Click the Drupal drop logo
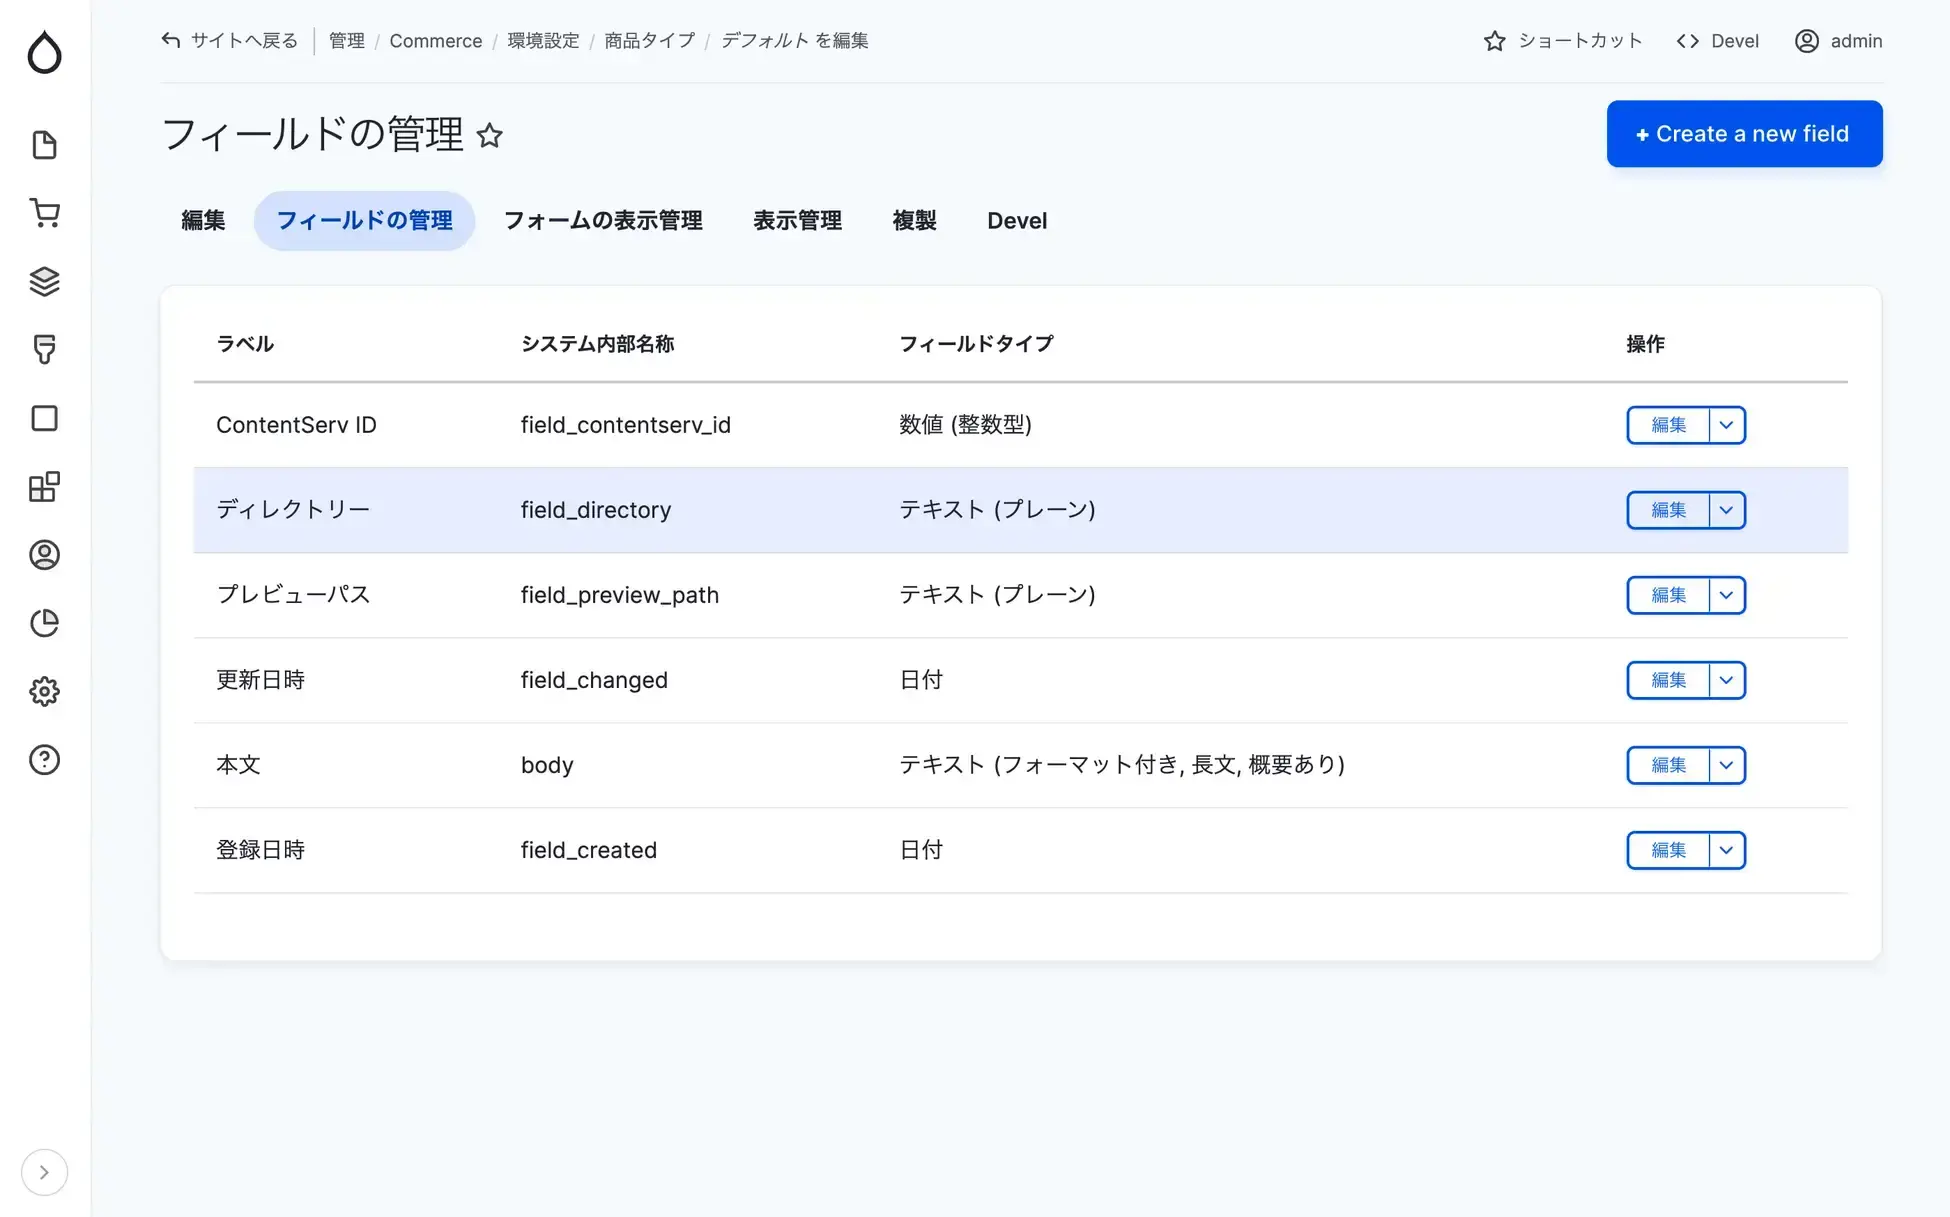 point(44,52)
